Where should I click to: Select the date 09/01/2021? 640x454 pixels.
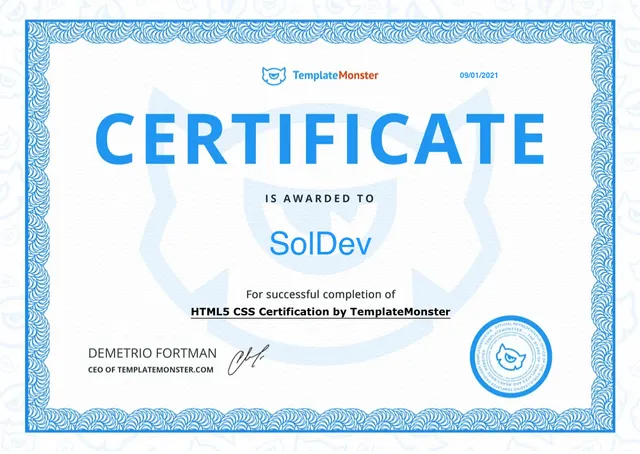pos(479,75)
